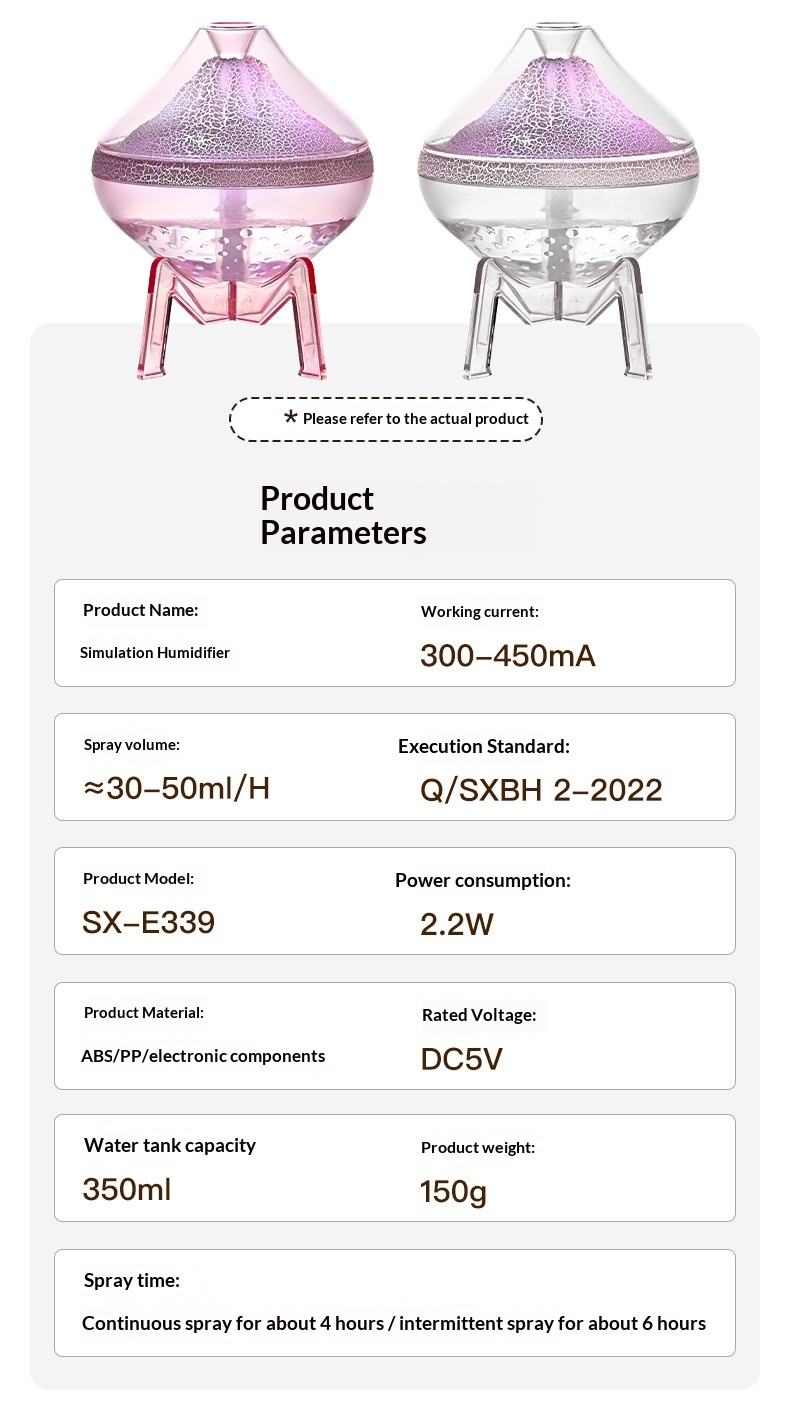Select the Product Name label

pos(141,610)
